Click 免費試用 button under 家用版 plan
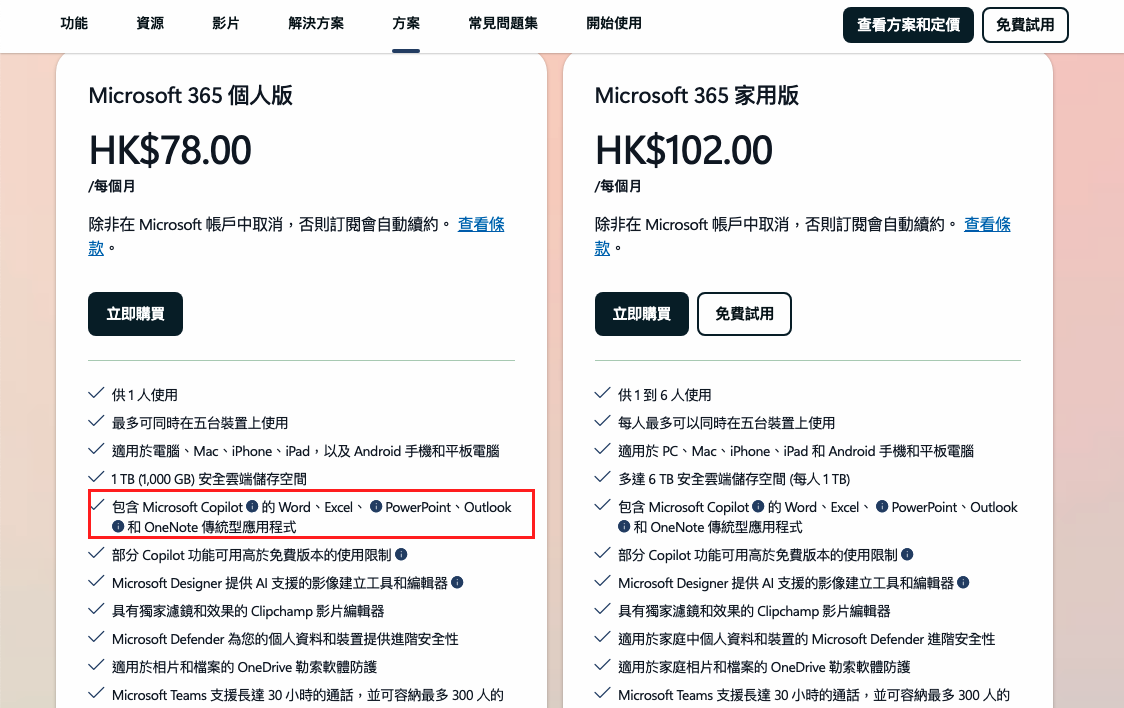1124x708 pixels. point(744,314)
